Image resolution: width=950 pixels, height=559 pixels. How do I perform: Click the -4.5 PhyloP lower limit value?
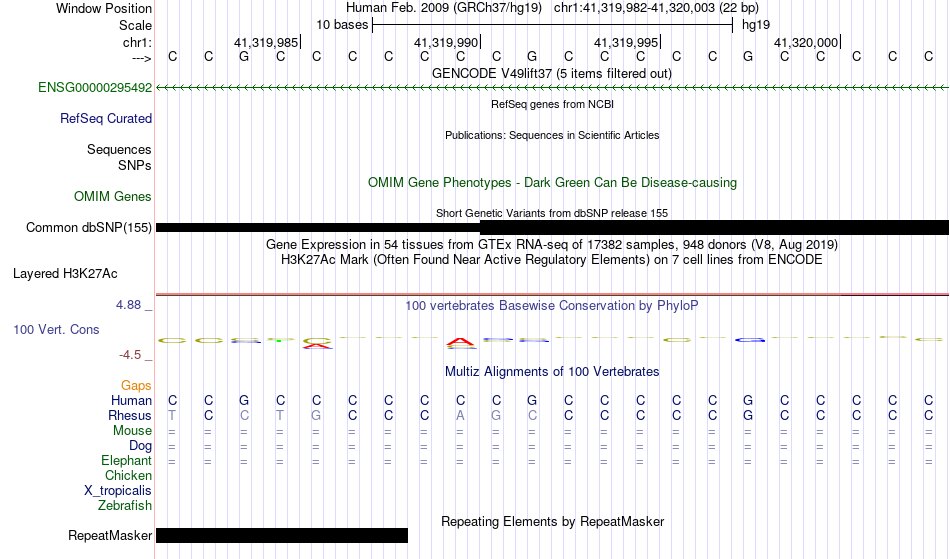point(130,354)
